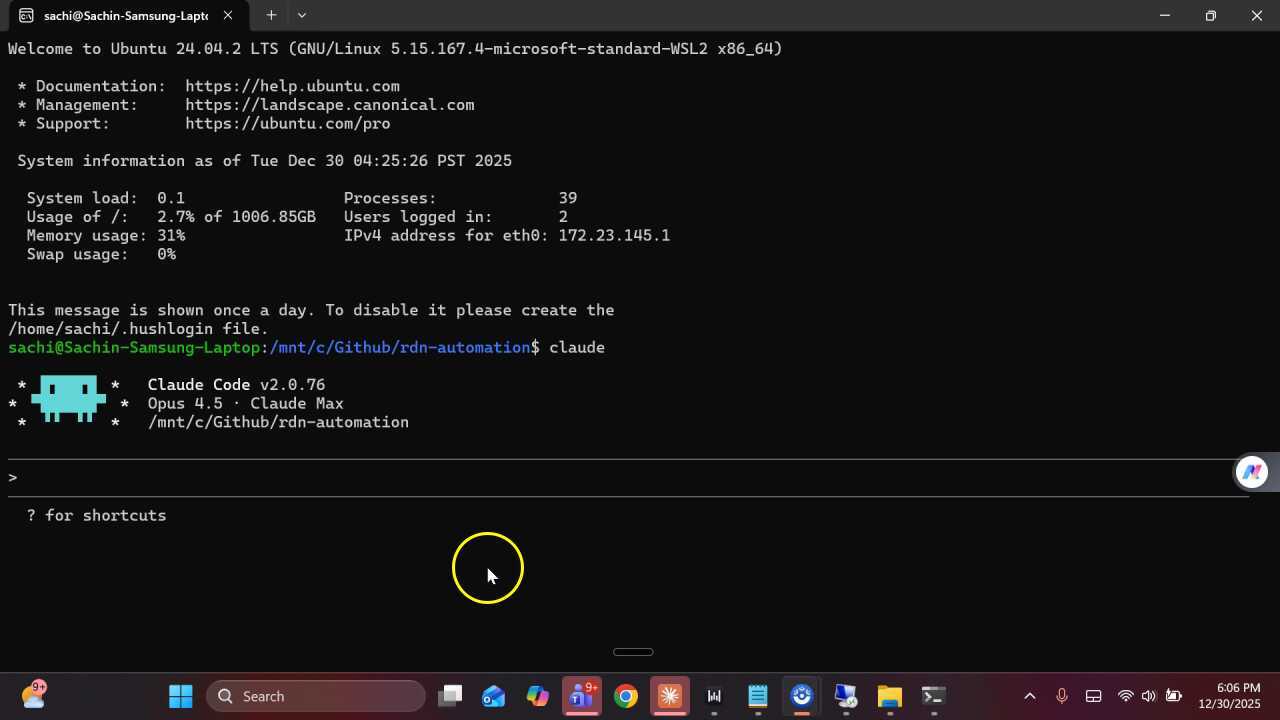Open Task View from the taskbar
1280x720 pixels.
(452, 696)
